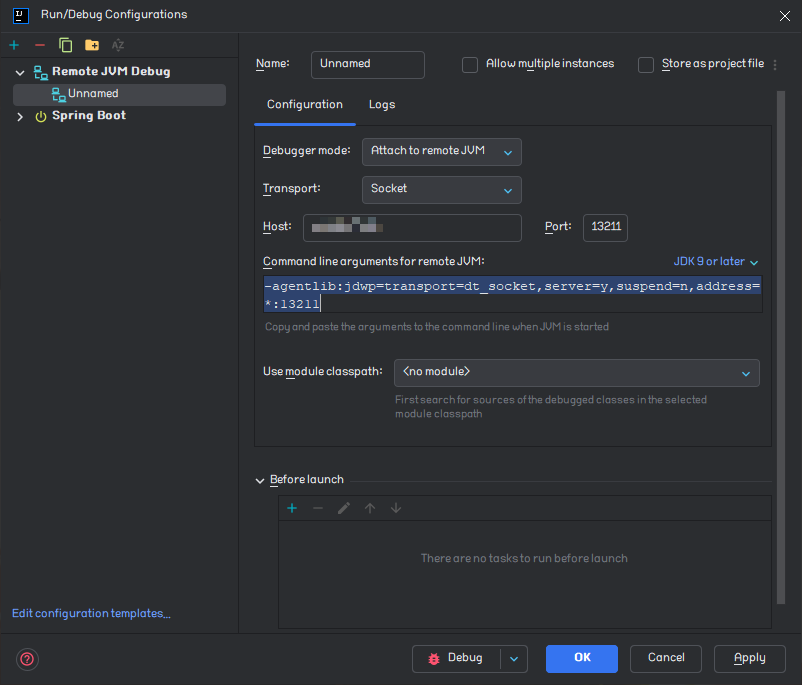802x685 pixels.
Task: Move before launch task down
Action: (x=396, y=508)
